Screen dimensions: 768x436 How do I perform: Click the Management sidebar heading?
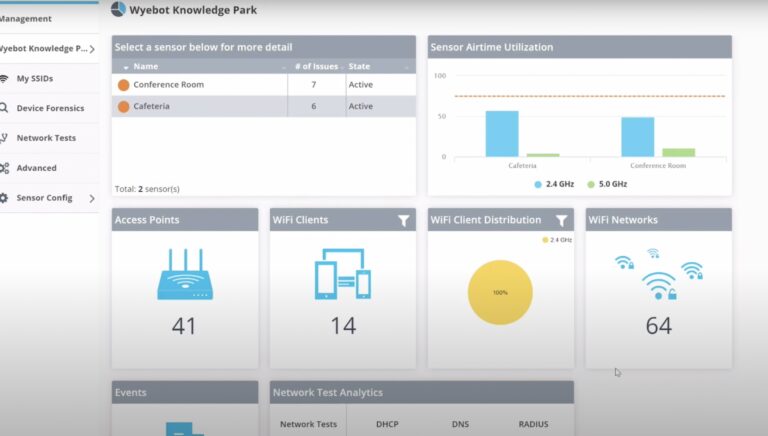pos(25,19)
